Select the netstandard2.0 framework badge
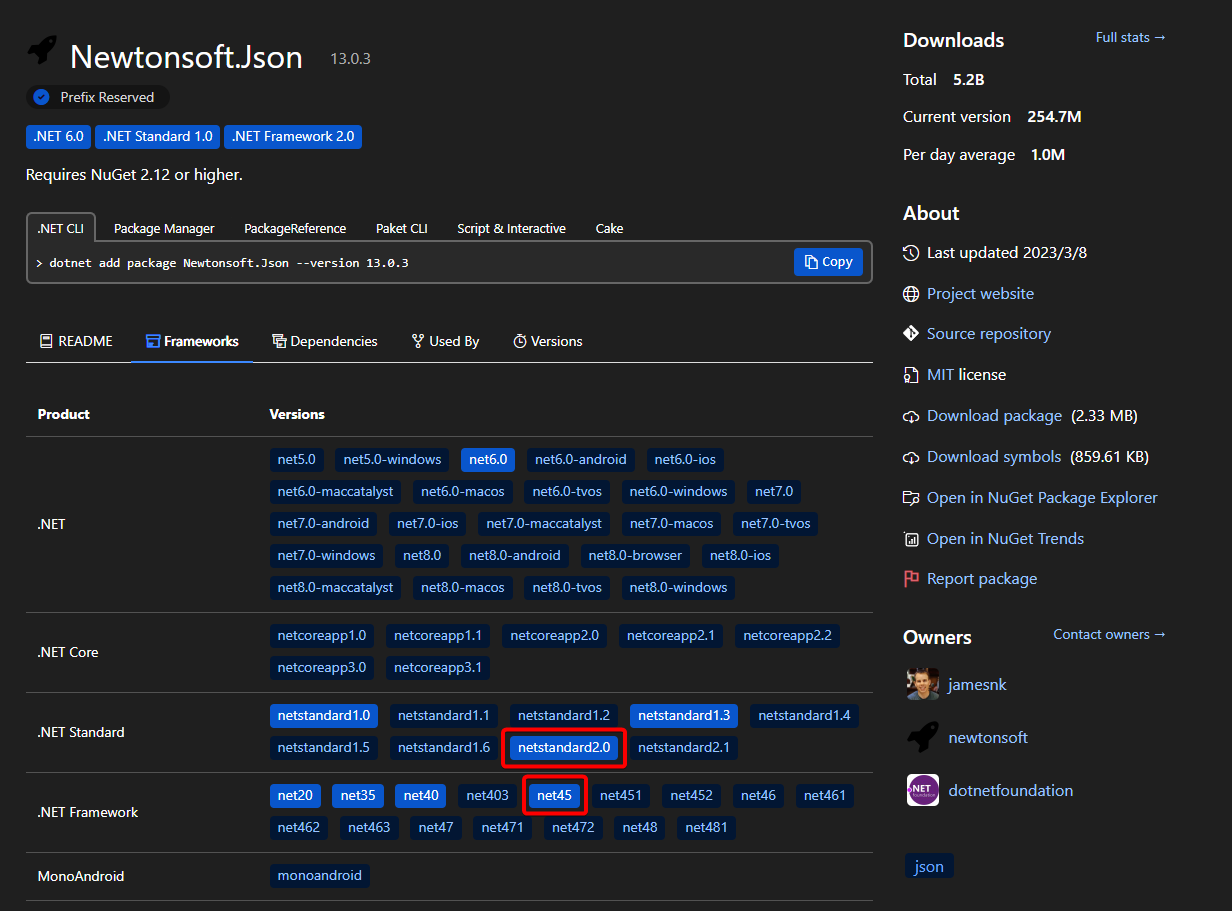1232x911 pixels. (564, 747)
